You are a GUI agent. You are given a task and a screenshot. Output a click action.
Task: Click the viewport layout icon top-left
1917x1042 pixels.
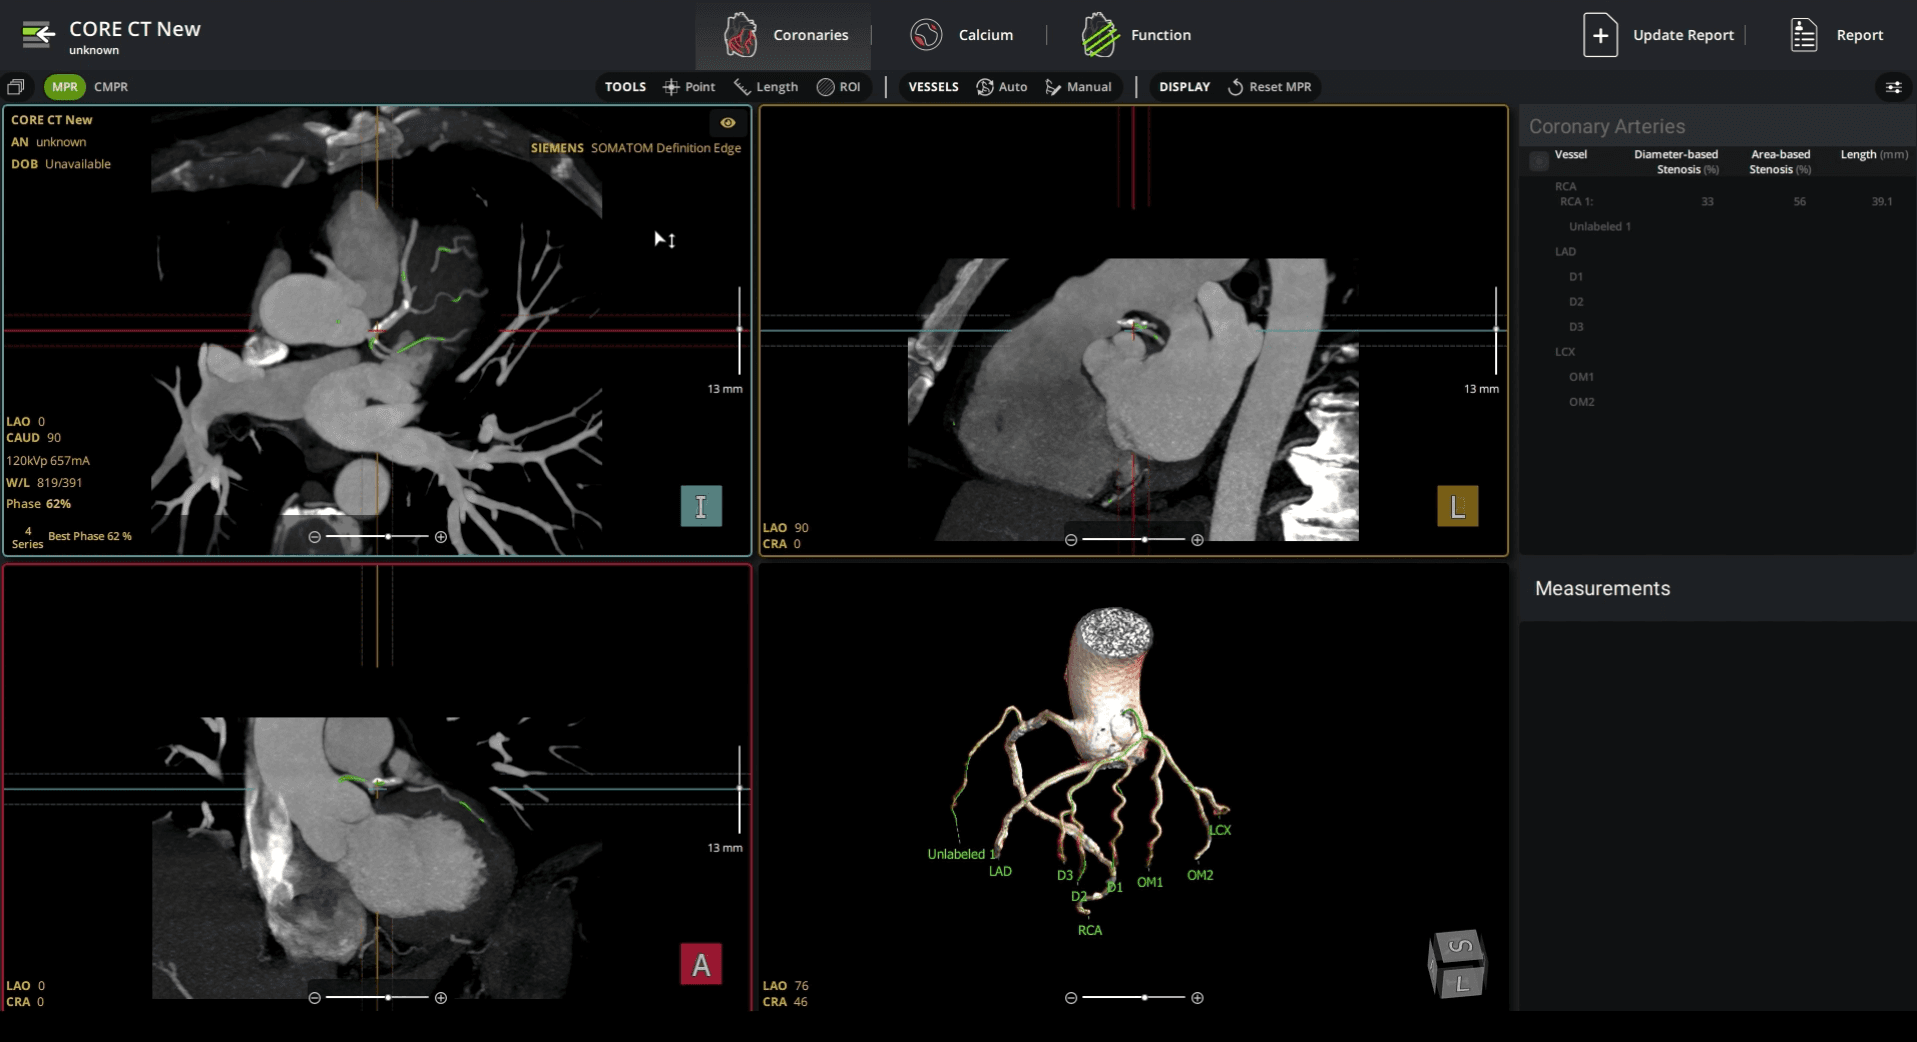[x=16, y=87]
